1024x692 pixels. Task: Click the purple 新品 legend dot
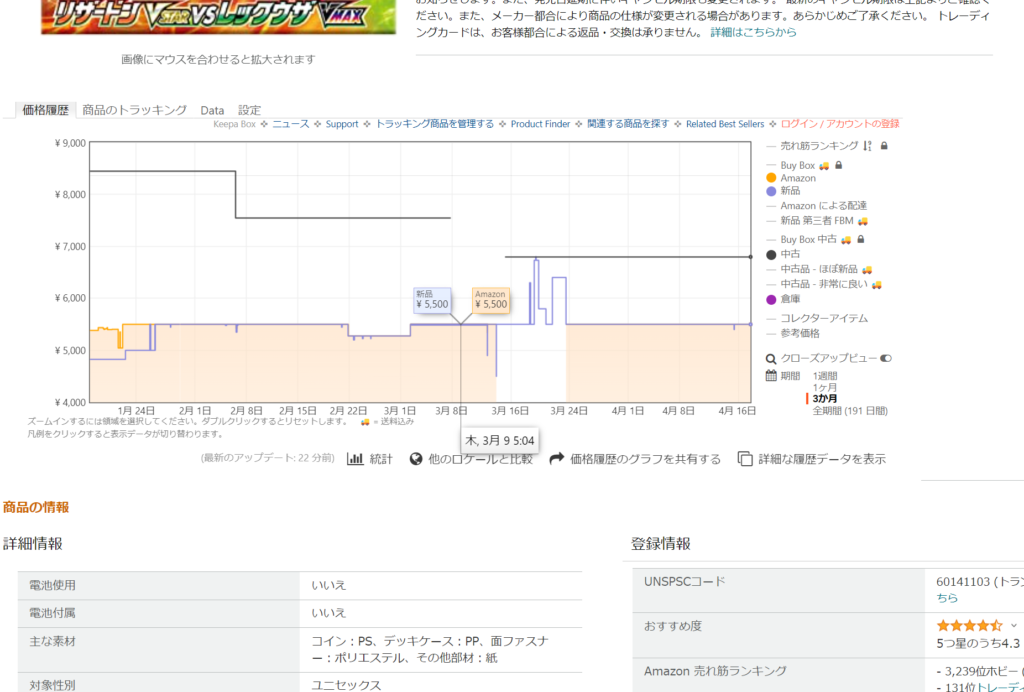tap(771, 191)
